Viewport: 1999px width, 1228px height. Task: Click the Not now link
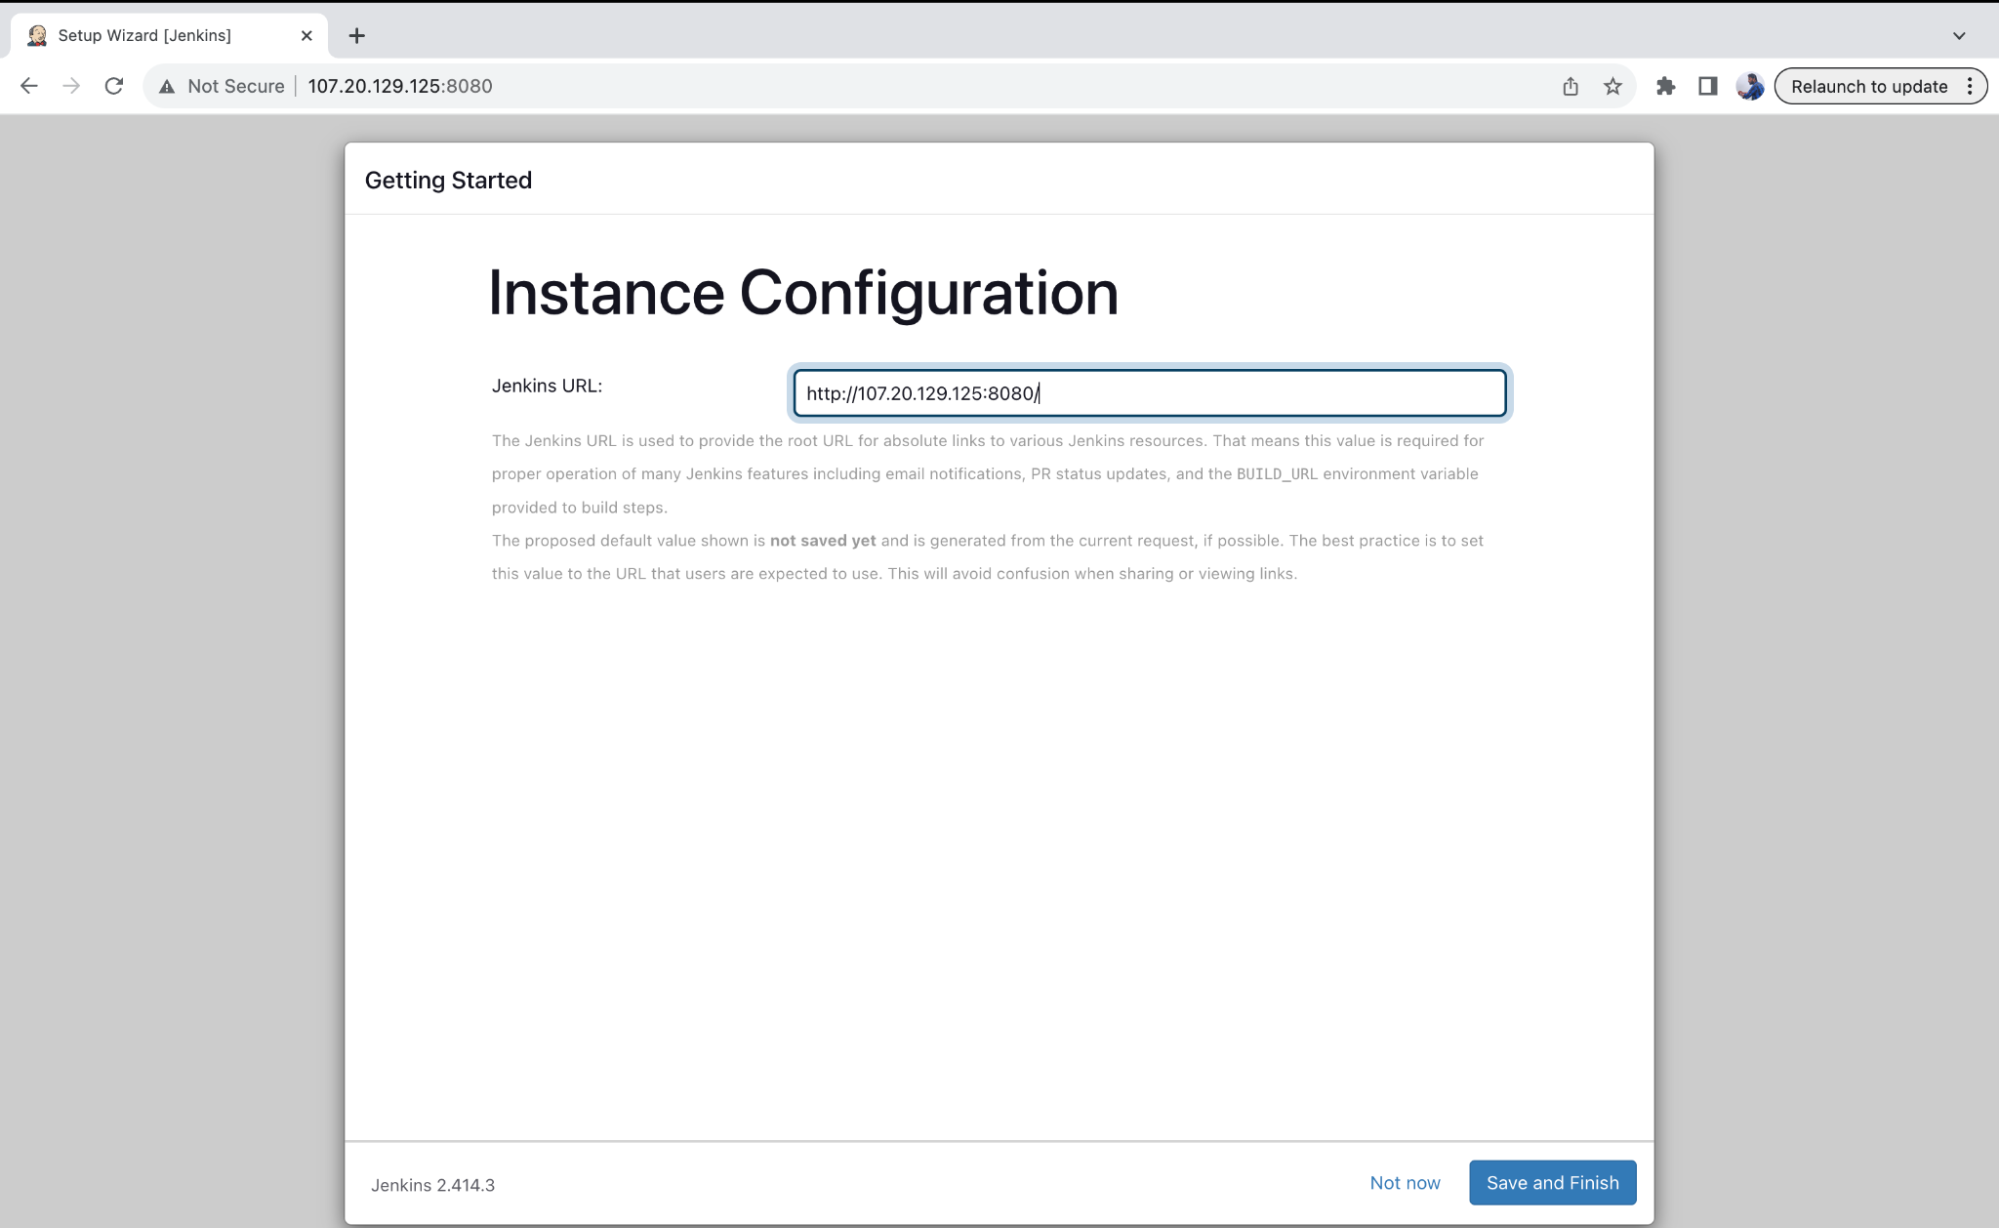1404,1183
